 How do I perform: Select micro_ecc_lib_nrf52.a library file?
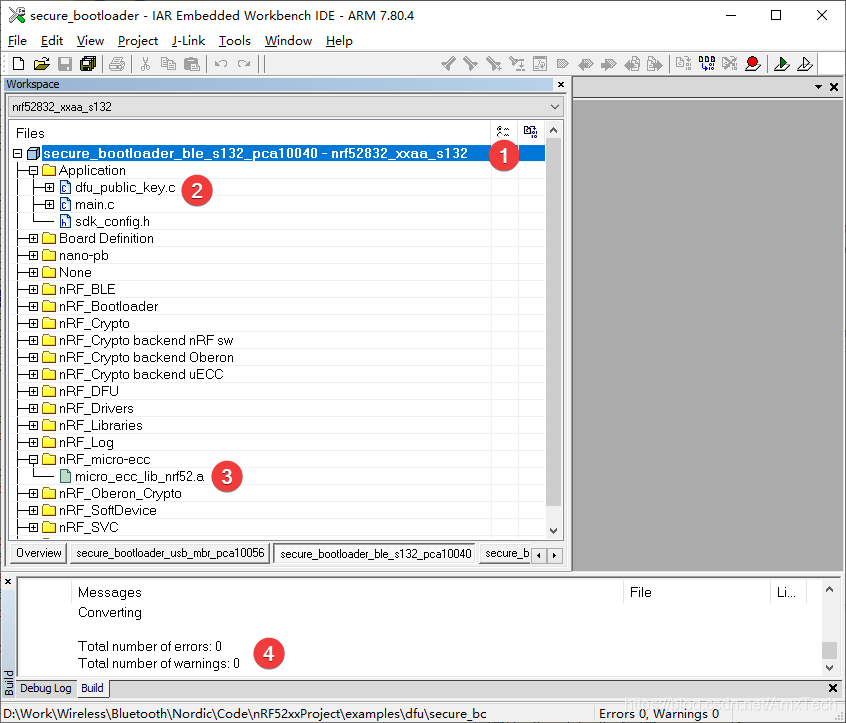click(x=139, y=476)
